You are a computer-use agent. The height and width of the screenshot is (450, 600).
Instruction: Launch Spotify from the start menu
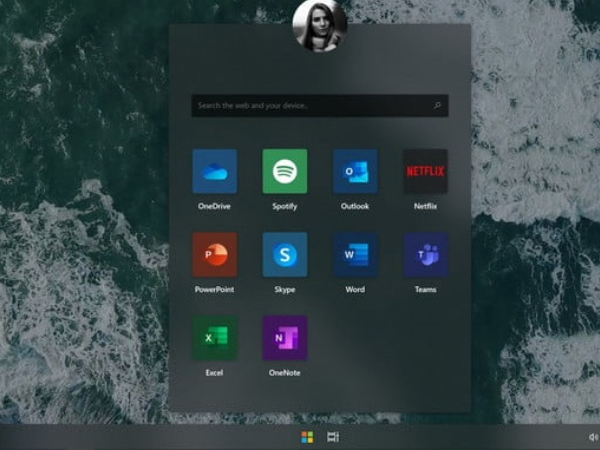(285, 171)
